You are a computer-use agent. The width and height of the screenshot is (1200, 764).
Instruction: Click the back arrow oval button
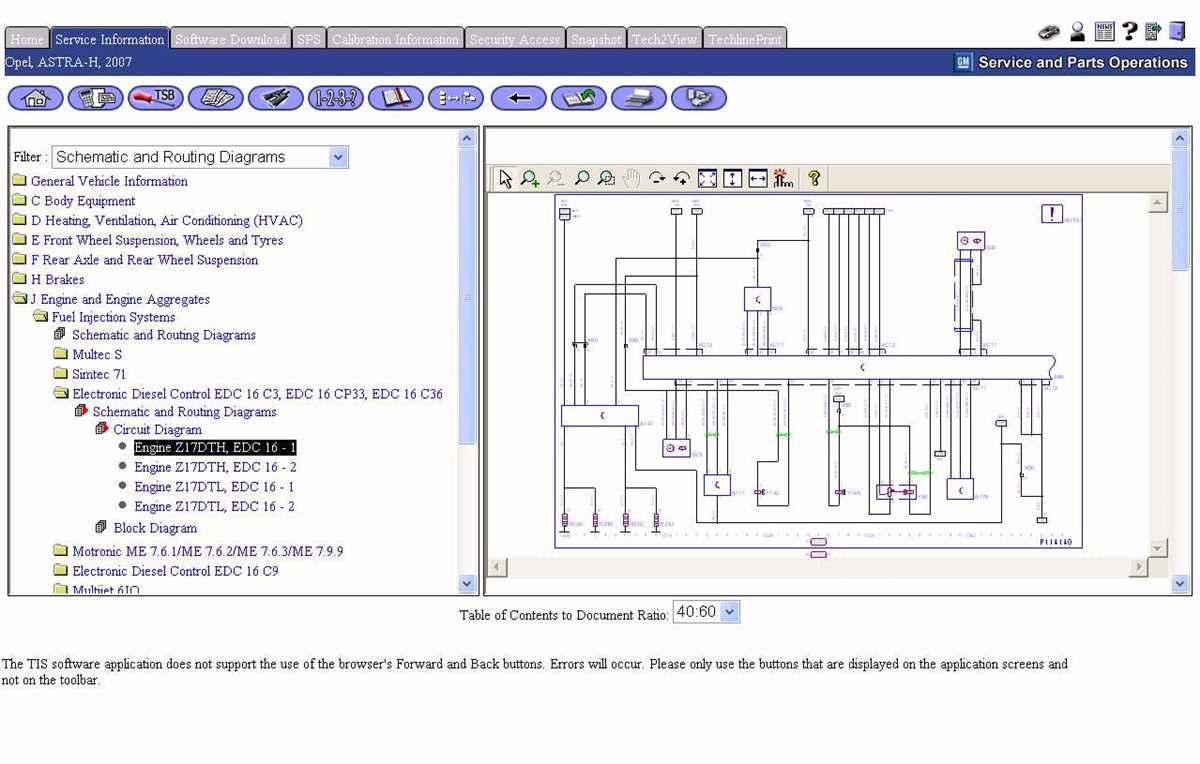tap(518, 97)
